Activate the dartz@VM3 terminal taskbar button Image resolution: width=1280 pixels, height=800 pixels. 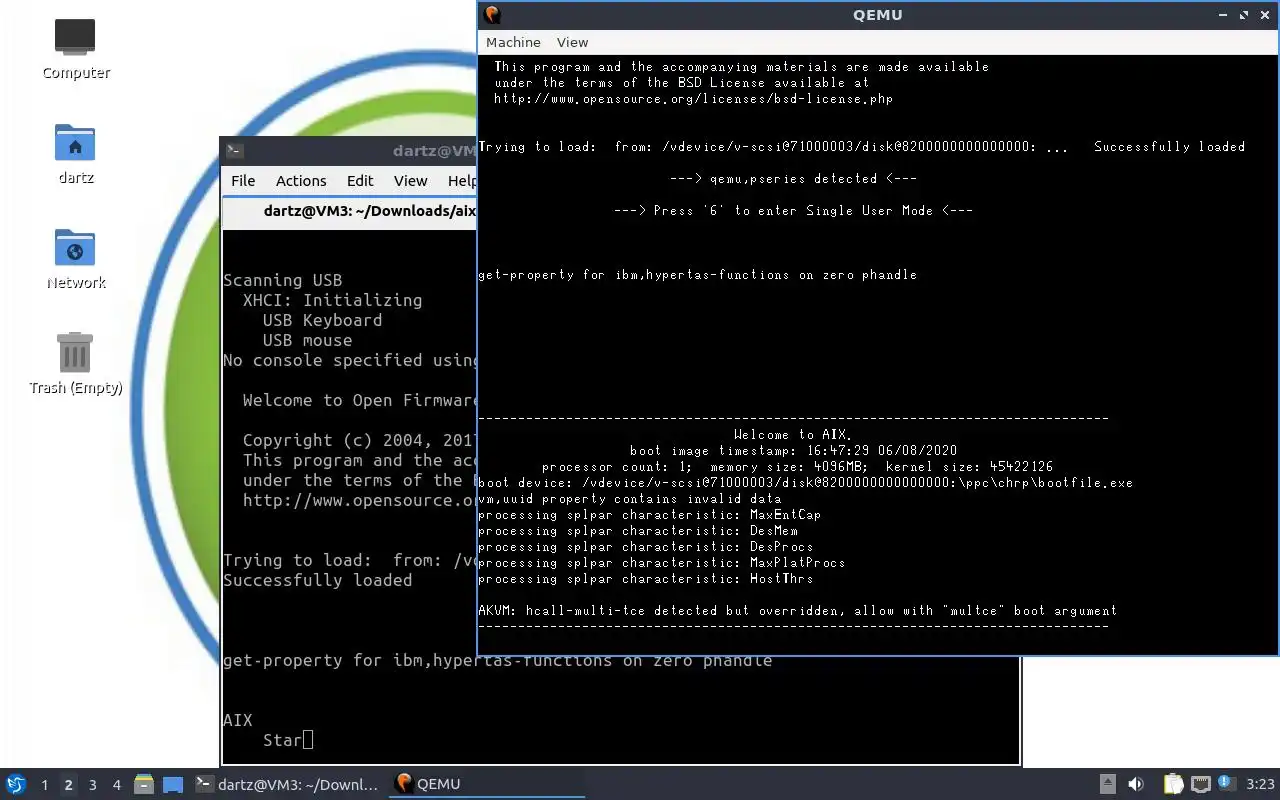pyautogui.click(x=288, y=784)
